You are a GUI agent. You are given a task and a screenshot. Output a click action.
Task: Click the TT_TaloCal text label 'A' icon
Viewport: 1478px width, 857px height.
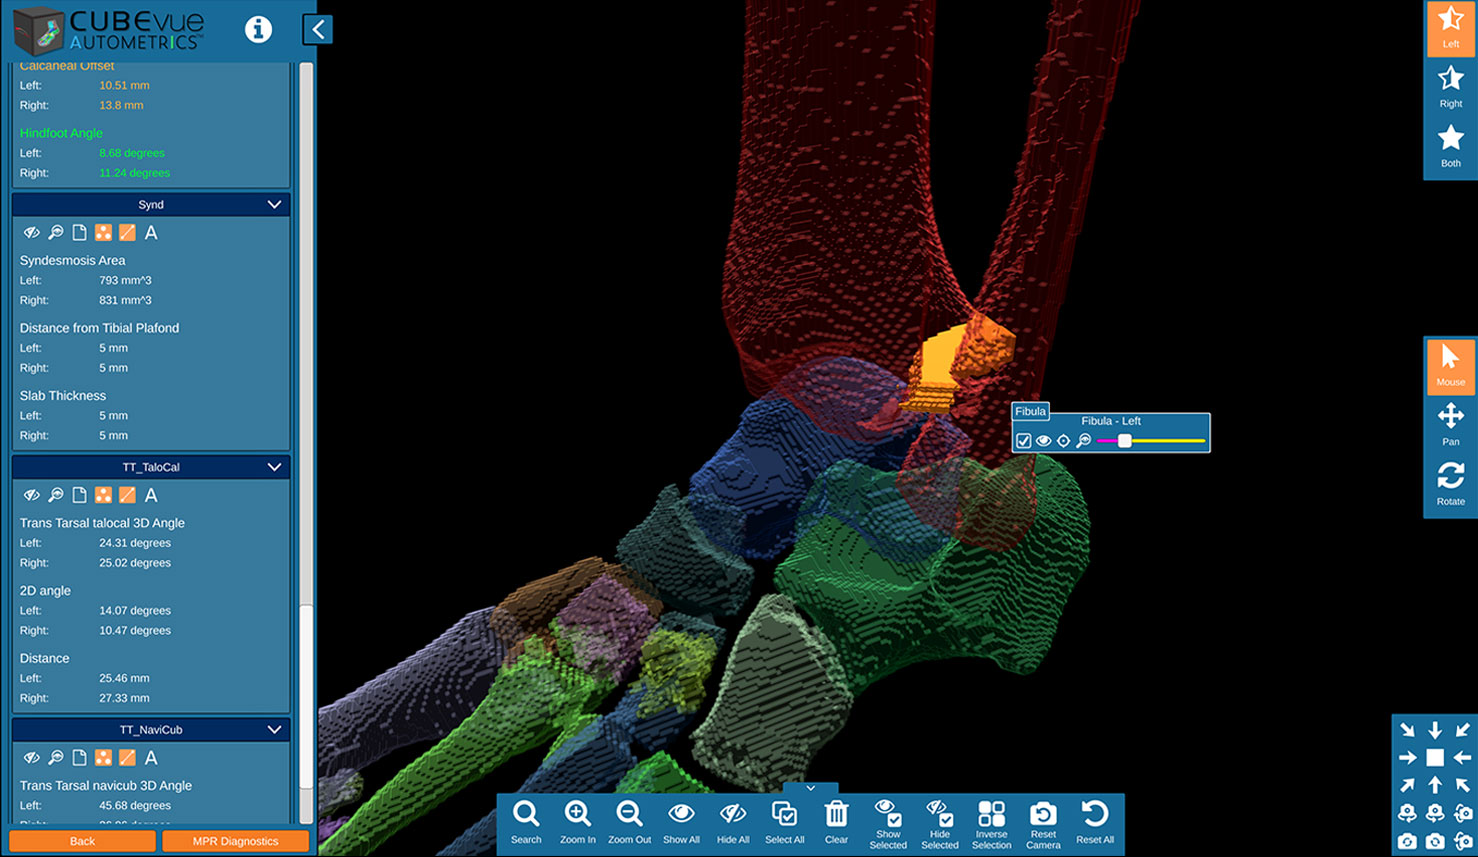pos(151,495)
